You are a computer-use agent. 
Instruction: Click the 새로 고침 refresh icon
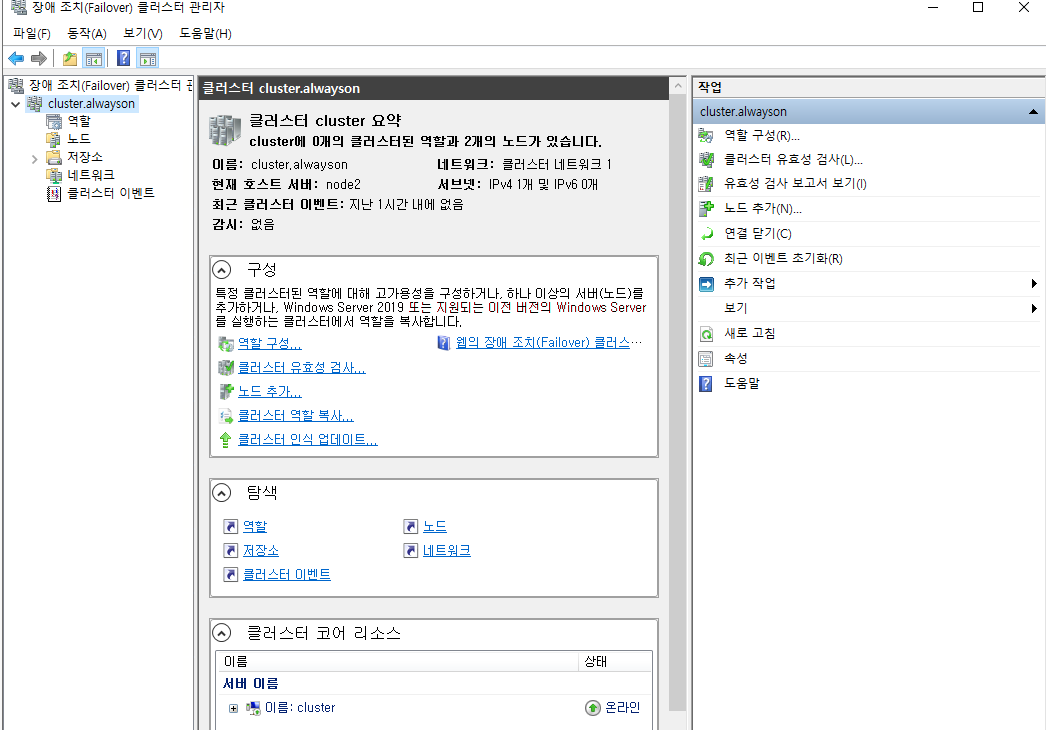tap(706, 334)
